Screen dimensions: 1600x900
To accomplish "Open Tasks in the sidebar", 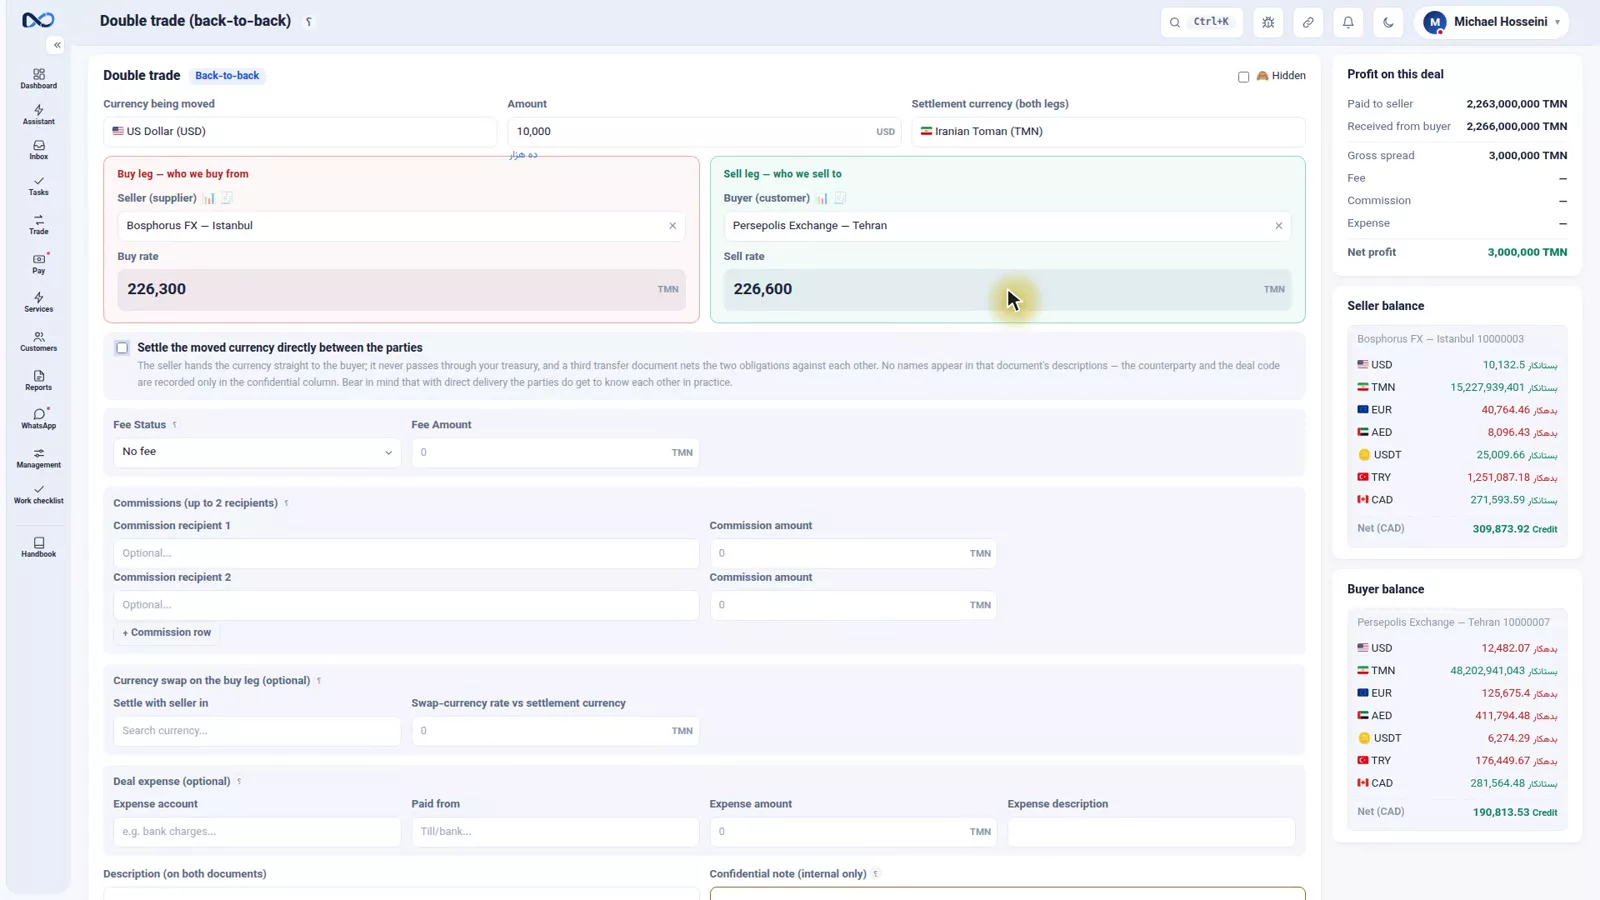I will point(38,186).
